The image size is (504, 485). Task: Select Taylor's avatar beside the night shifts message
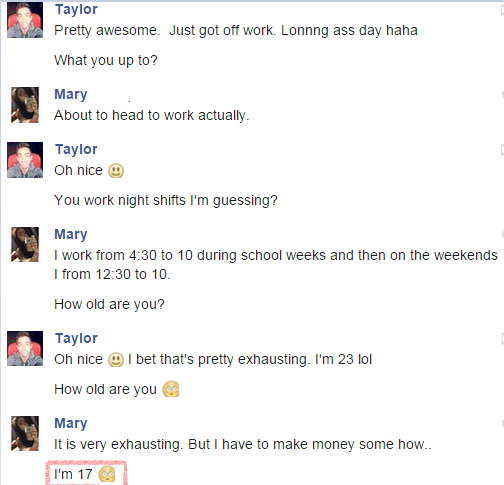(25, 160)
